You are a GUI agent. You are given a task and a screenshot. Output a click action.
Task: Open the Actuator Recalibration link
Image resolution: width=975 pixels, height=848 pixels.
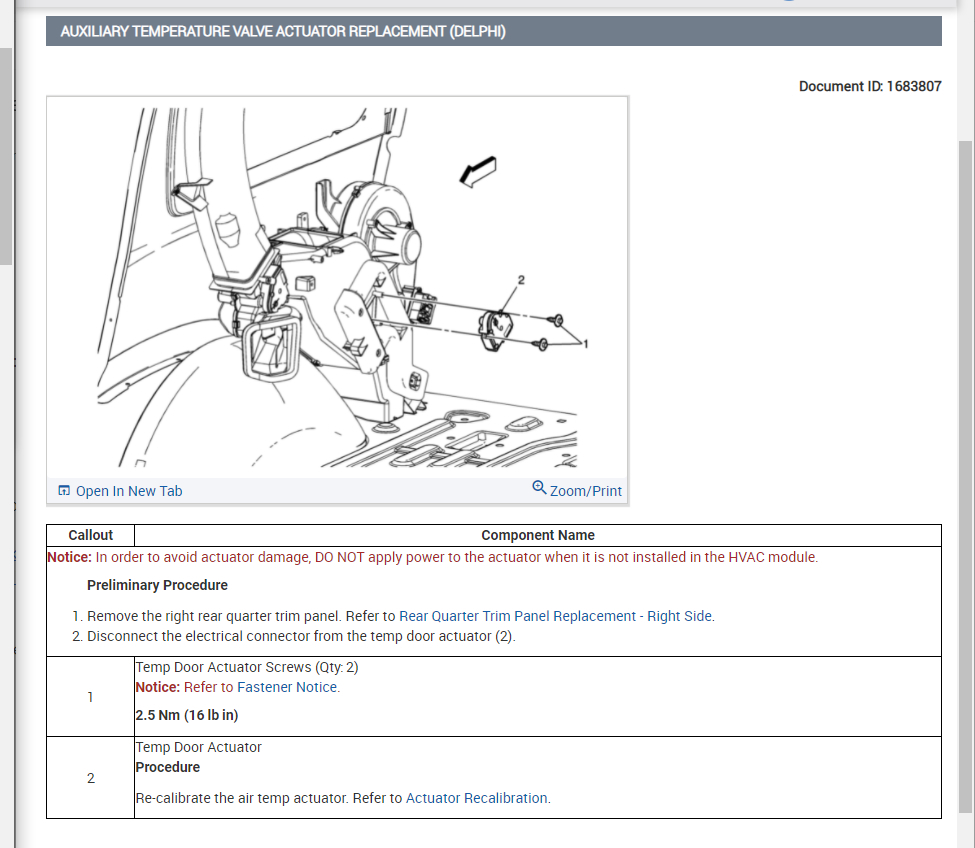click(476, 798)
